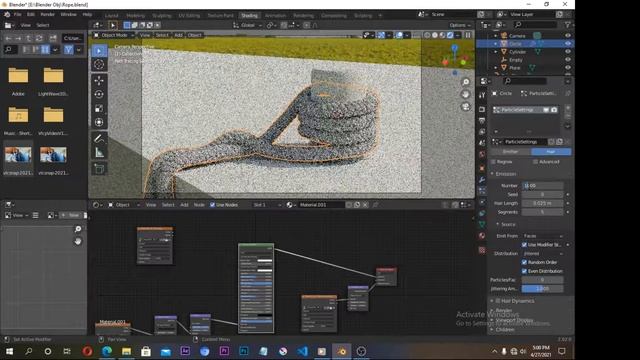Click the viewport zoom magnifier icon
This screenshot has height=360, width=640.
coord(466,82)
